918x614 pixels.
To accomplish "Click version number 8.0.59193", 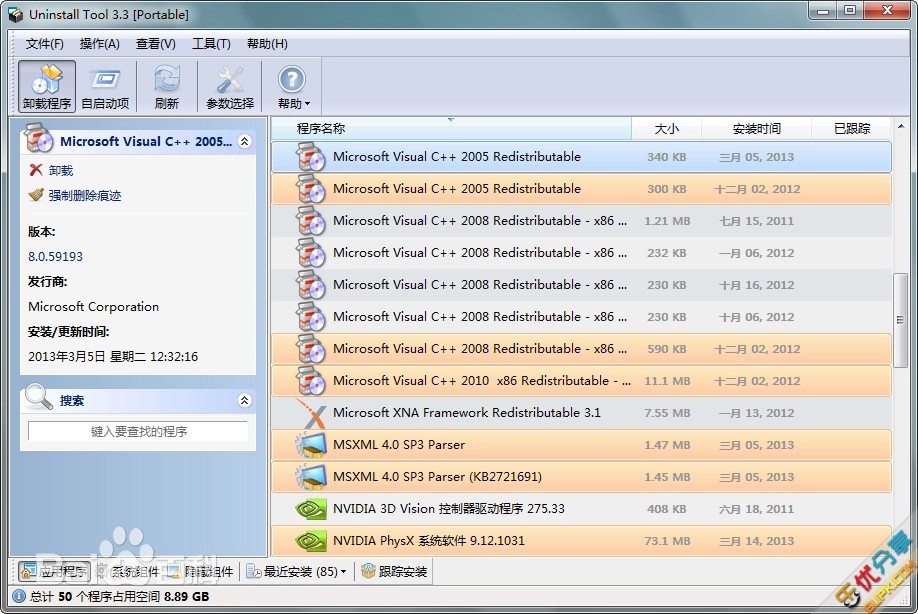I will (56, 256).
